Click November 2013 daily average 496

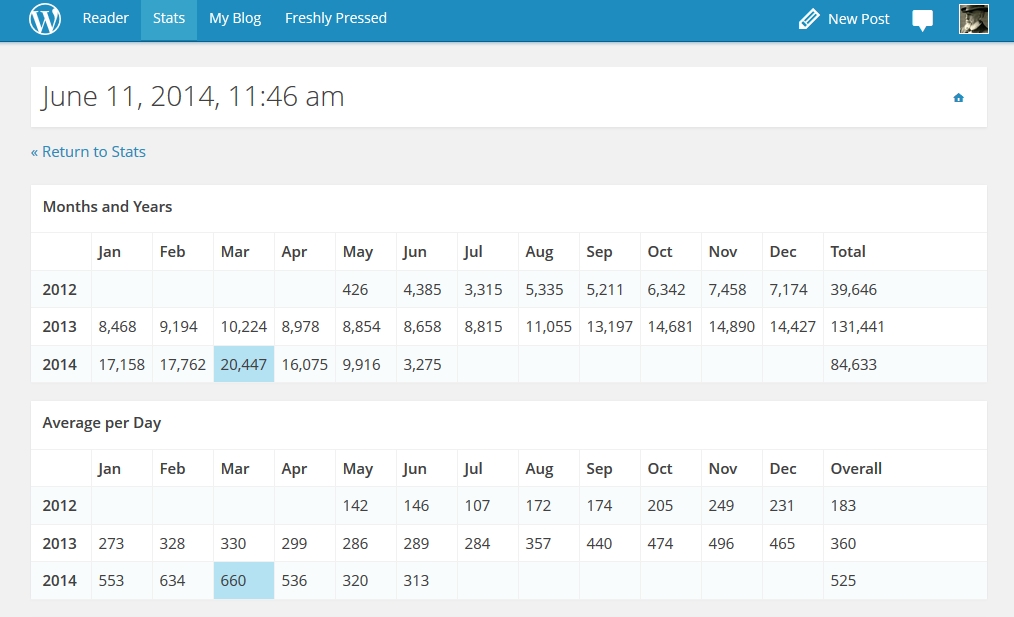tap(721, 544)
